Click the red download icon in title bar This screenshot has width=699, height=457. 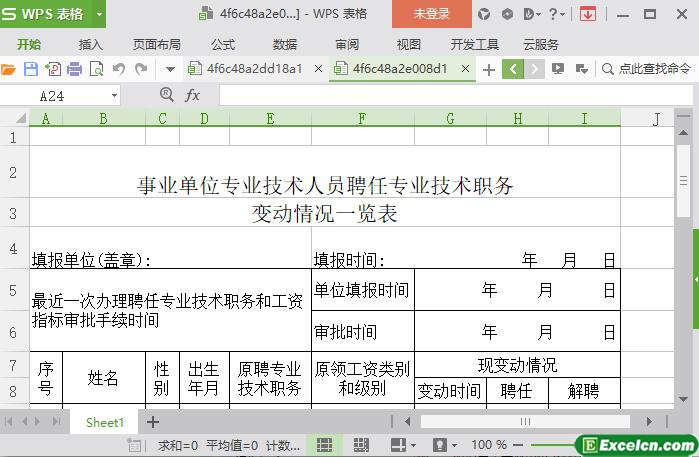pos(588,14)
